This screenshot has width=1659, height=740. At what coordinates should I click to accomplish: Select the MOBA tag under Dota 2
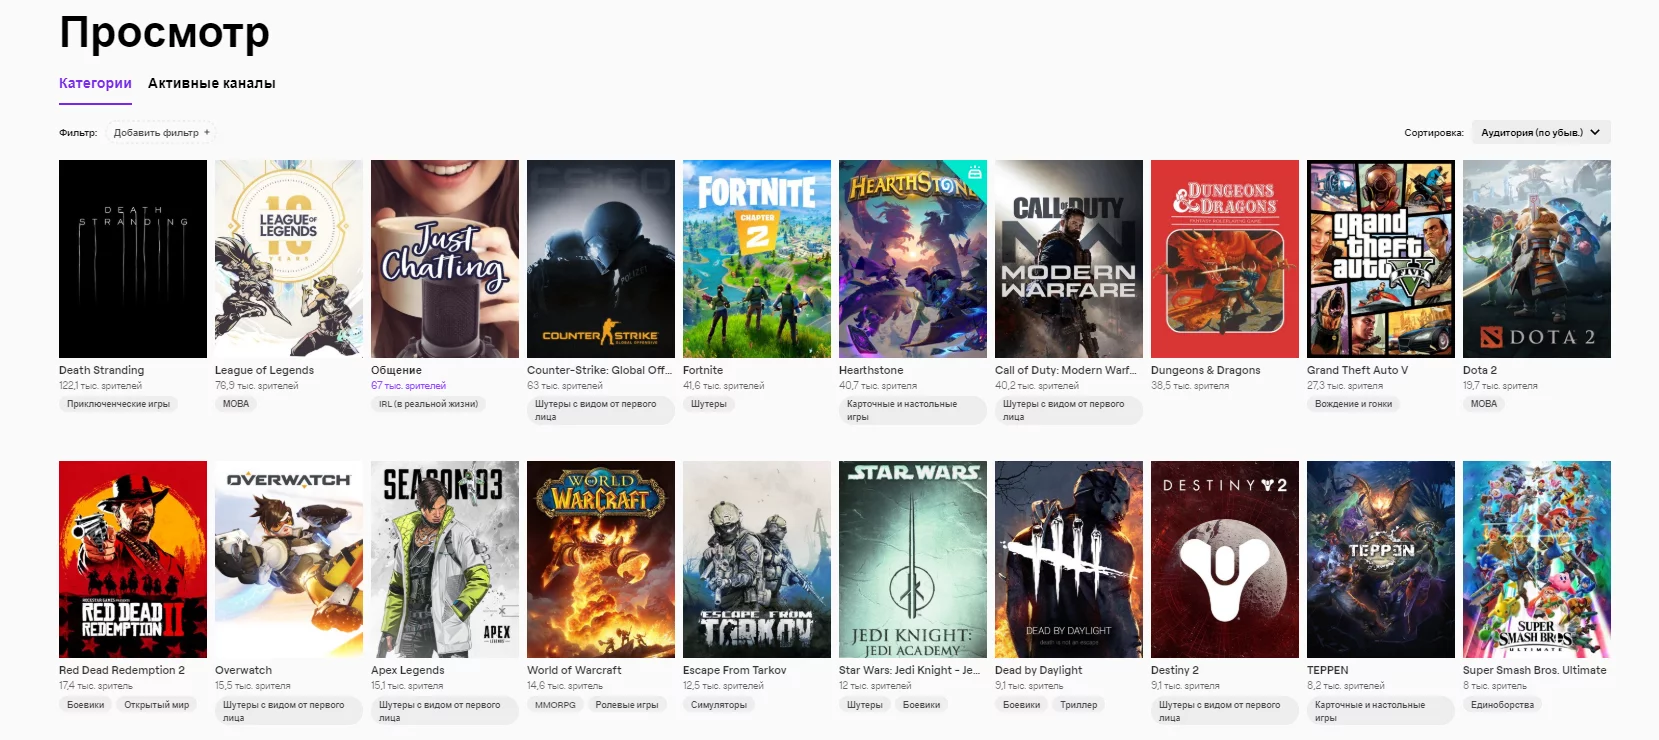(1484, 404)
